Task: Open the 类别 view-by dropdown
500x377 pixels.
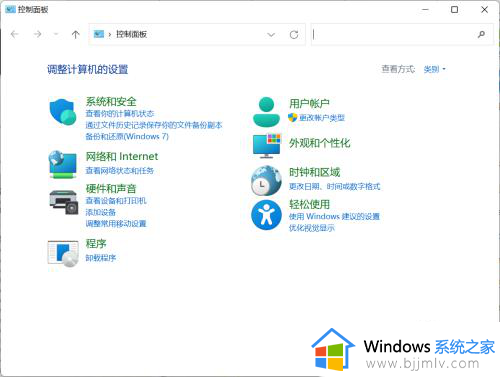Action: click(435, 69)
